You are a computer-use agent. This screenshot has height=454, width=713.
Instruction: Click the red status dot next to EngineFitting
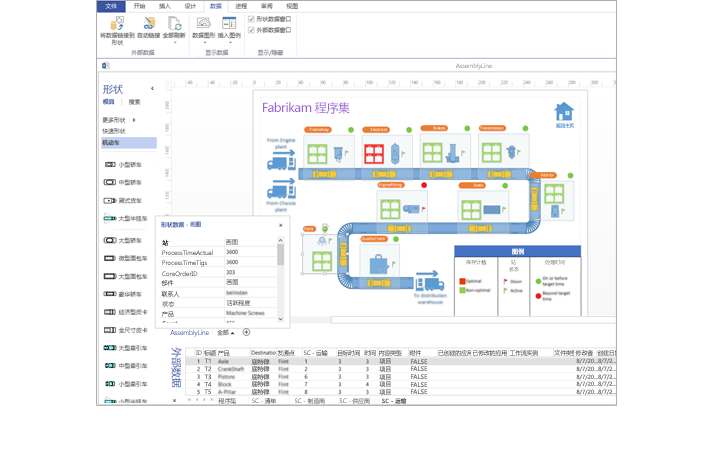424,185
